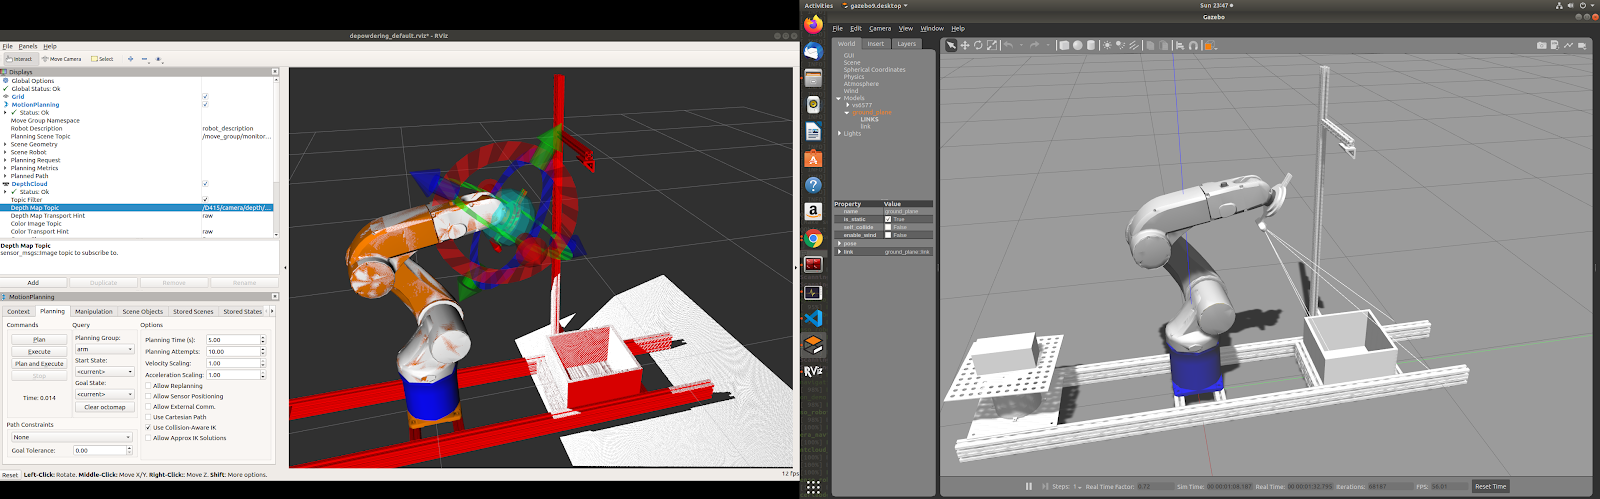Choose the Select tool in RViz toolbar

tap(102, 59)
